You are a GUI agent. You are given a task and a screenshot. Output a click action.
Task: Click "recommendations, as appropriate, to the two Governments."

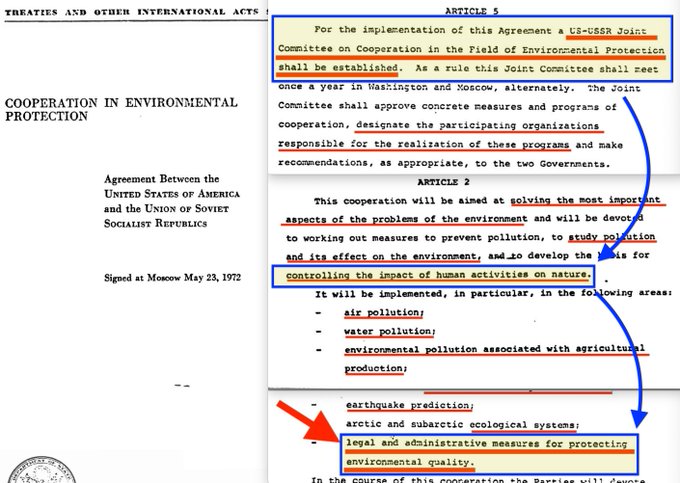coord(444,163)
